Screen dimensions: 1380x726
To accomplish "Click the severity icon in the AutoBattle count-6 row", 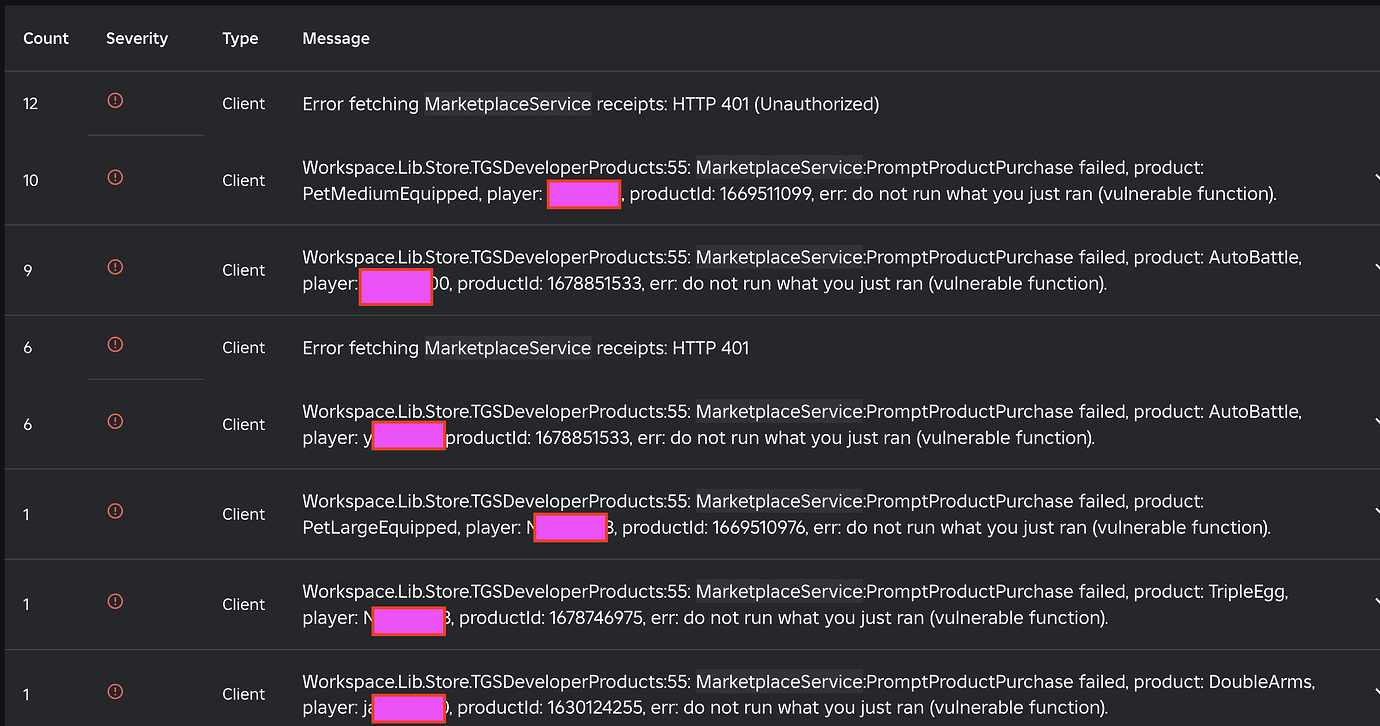I will click(x=114, y=421).
